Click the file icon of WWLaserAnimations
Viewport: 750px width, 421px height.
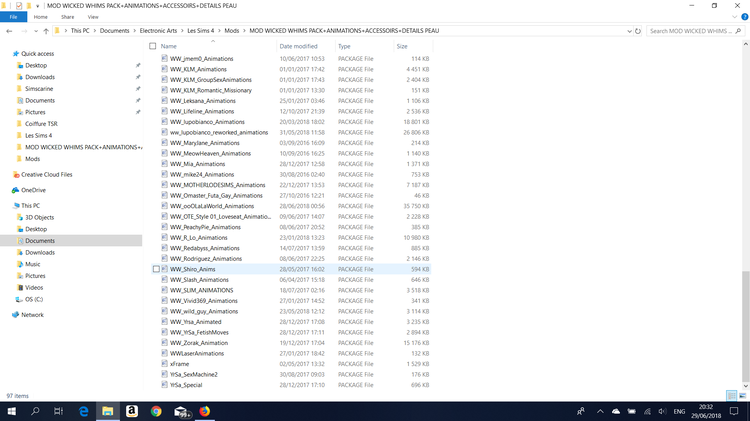point(164,354)
